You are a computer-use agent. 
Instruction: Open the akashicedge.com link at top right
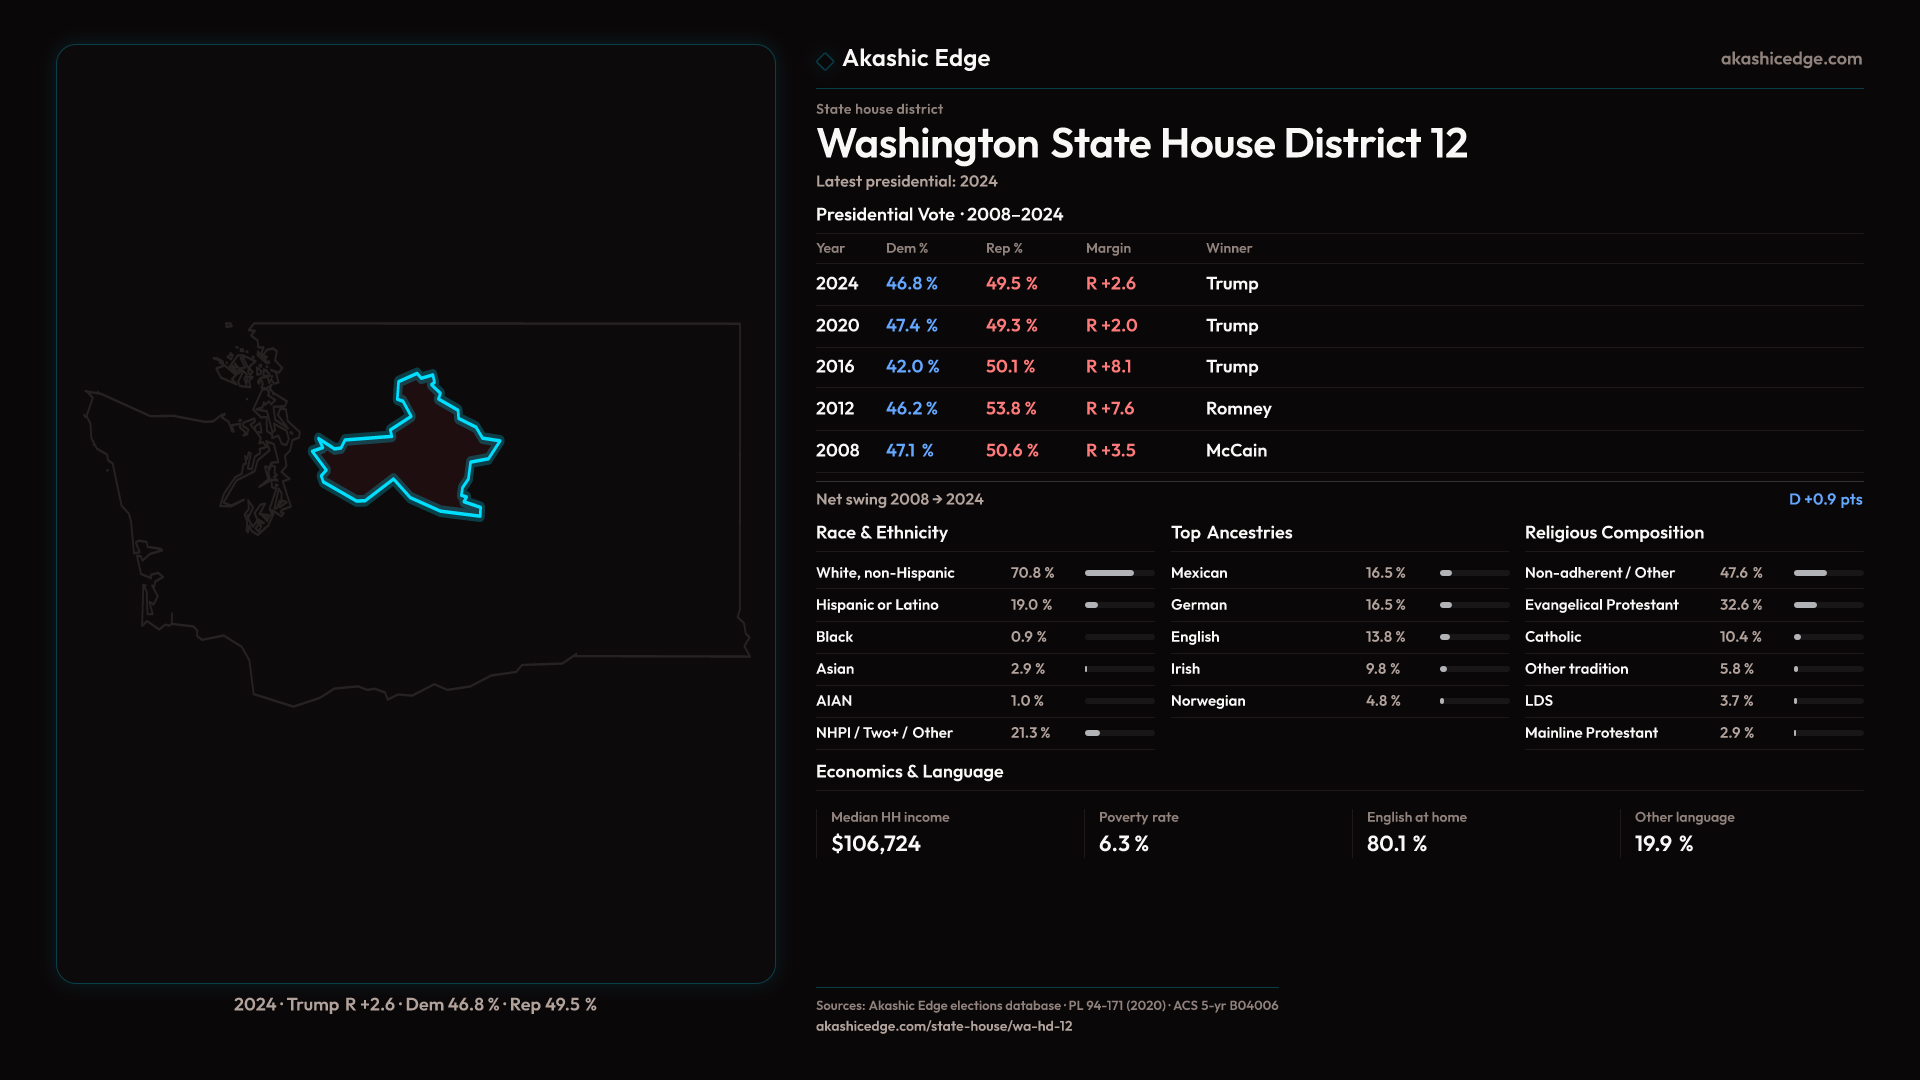(1790, 59)
